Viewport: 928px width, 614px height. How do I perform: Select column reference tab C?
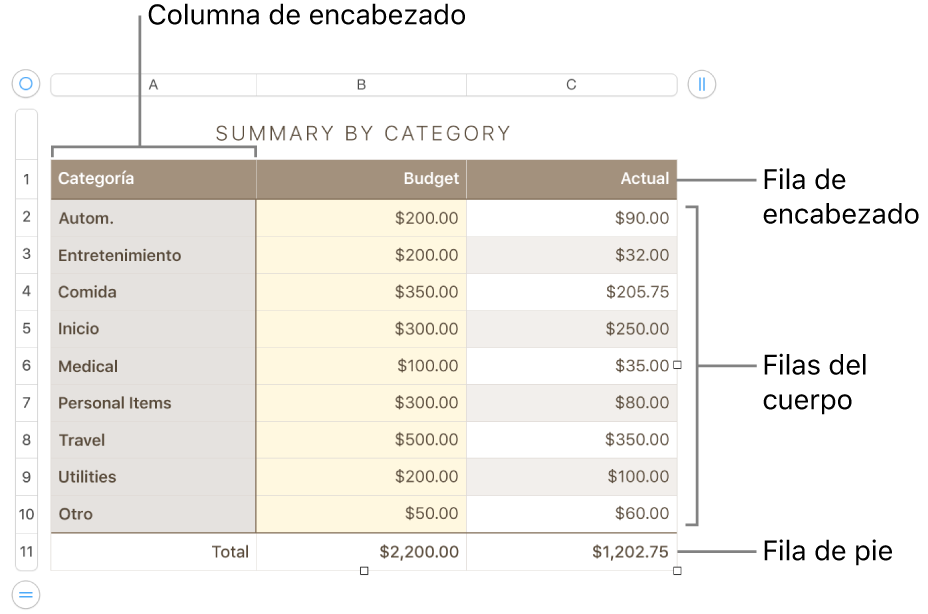pos(571,84)
